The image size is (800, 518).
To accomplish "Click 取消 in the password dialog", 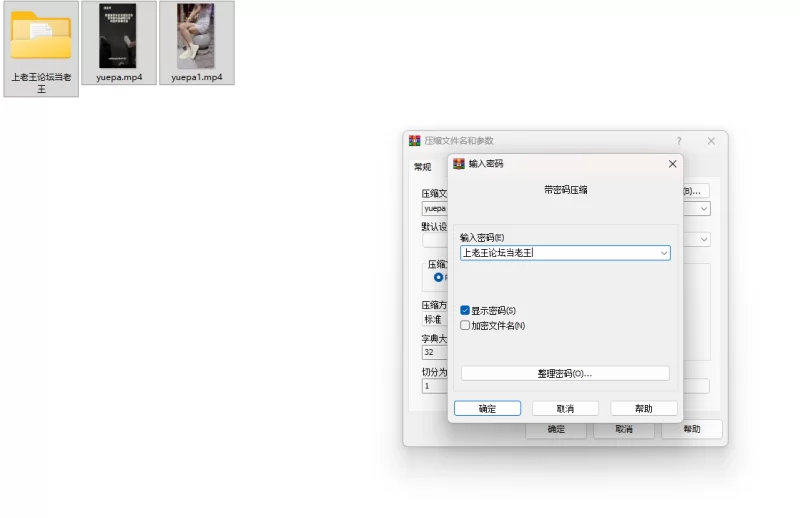I will pos(565,408).
